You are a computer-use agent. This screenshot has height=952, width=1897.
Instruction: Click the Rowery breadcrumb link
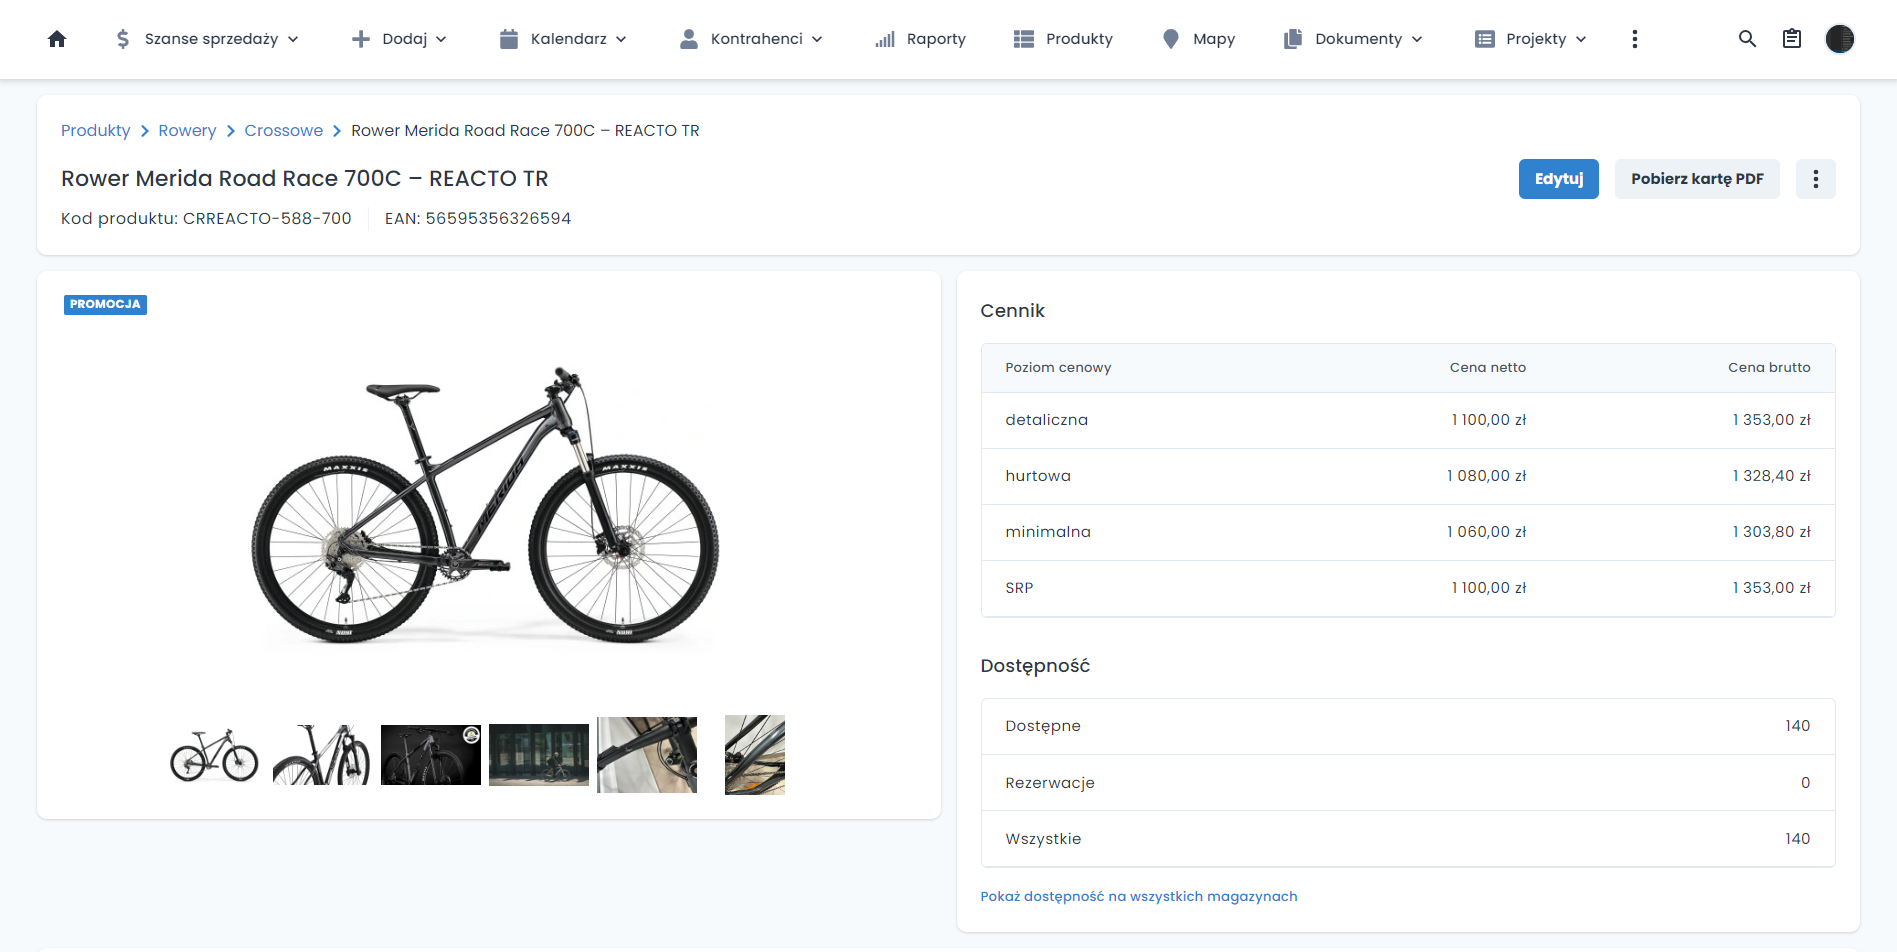pyautogui.click(x=187, y=131)
